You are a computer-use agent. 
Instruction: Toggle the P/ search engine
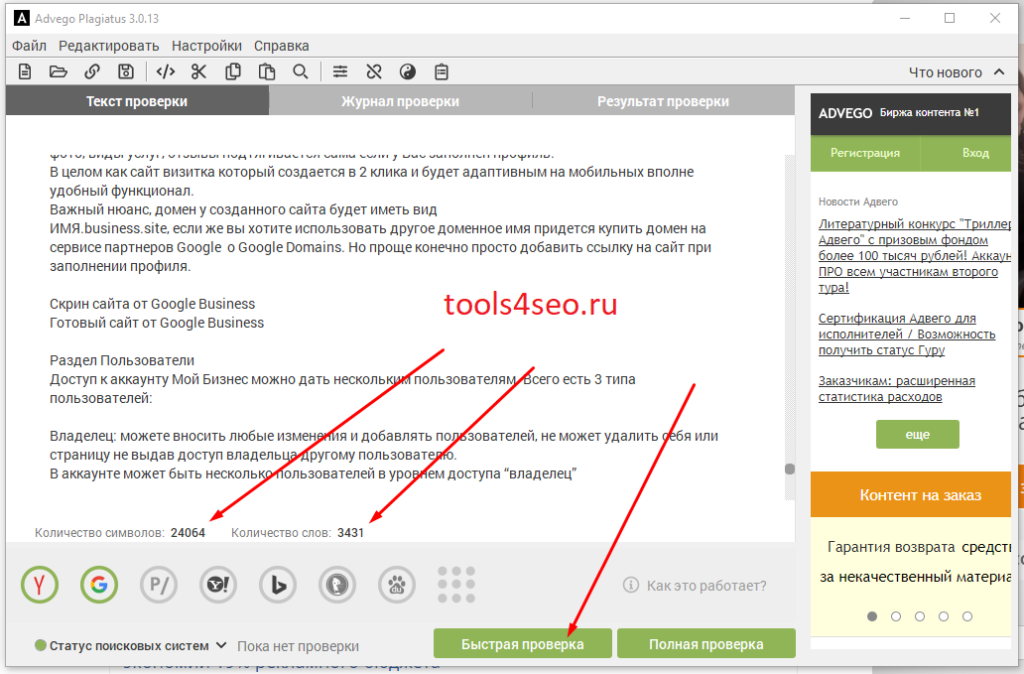[x=159, y=585]
